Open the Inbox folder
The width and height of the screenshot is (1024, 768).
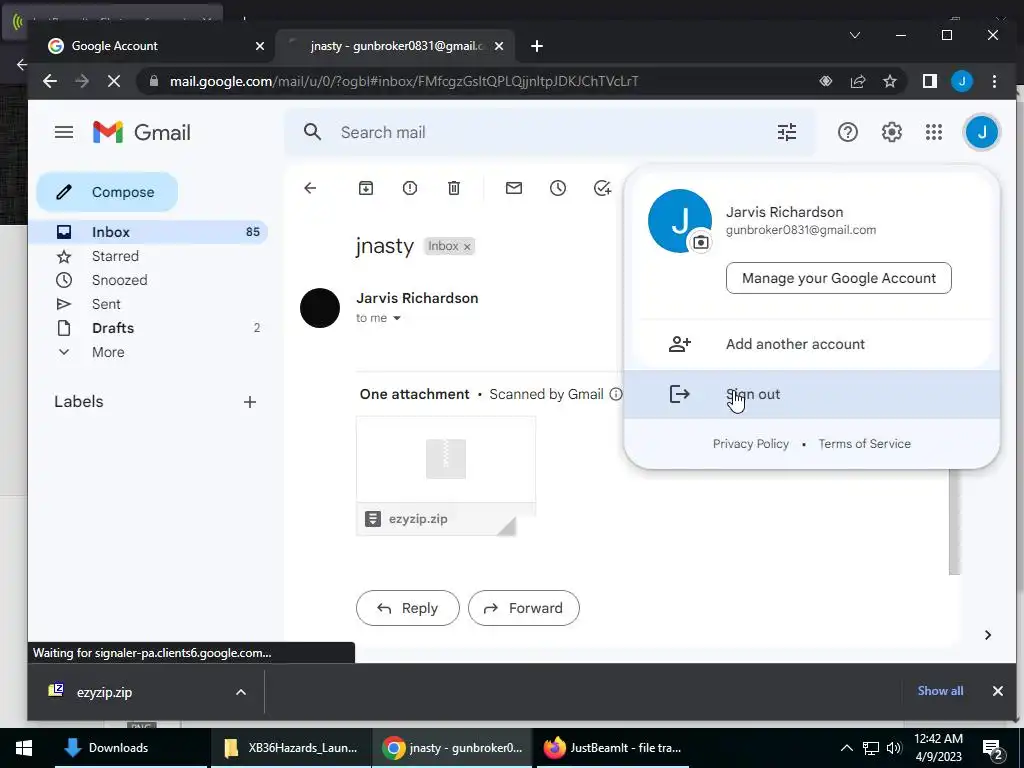click(x=148, y=232)
